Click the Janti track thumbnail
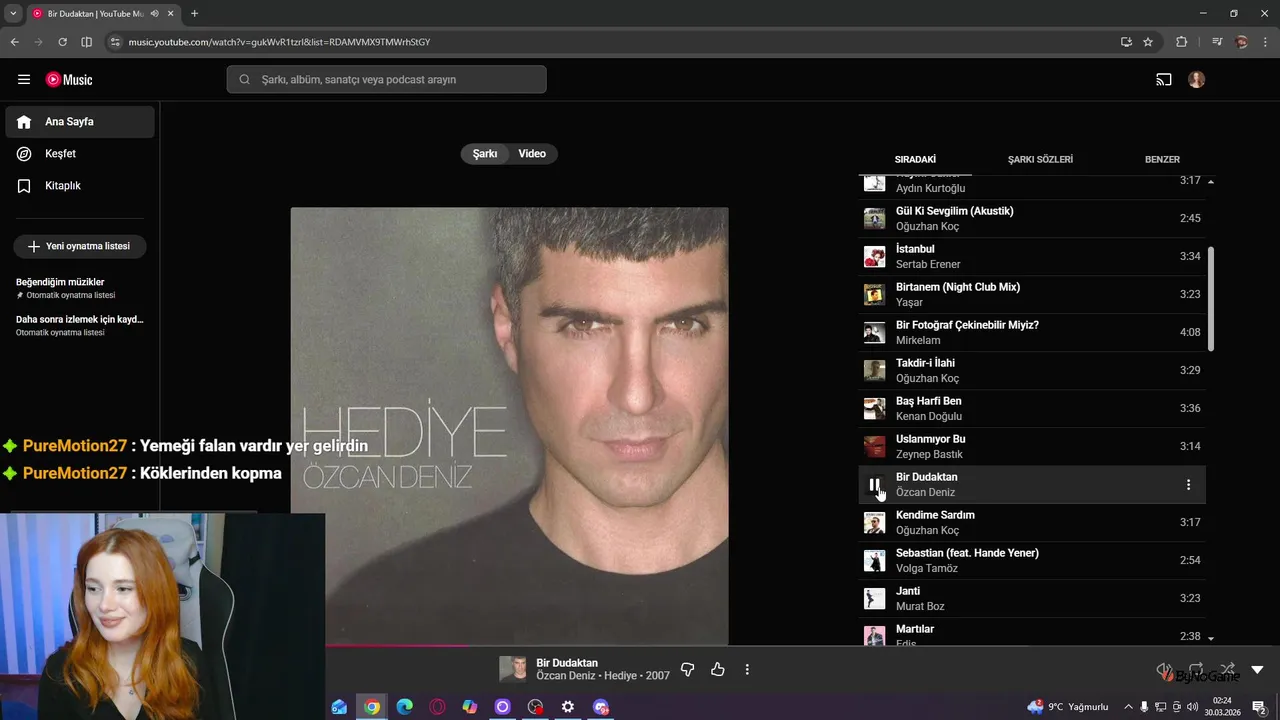 pyautogui.click(x=875, y=598)
